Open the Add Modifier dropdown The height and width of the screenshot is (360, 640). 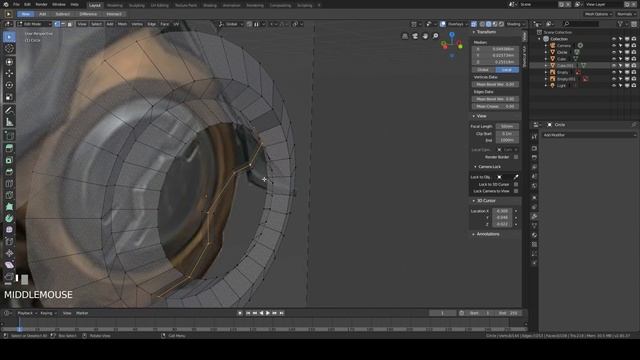coord(589,135)
